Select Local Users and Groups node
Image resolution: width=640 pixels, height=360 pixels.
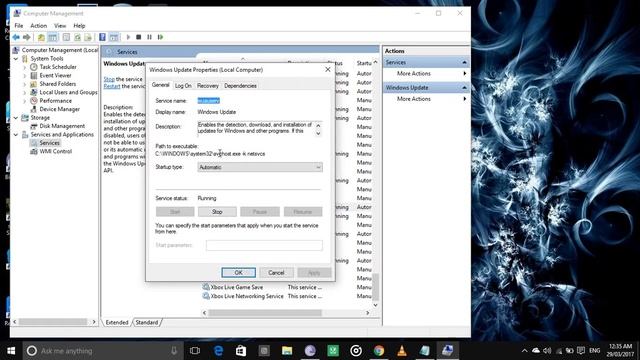[69, 92]
